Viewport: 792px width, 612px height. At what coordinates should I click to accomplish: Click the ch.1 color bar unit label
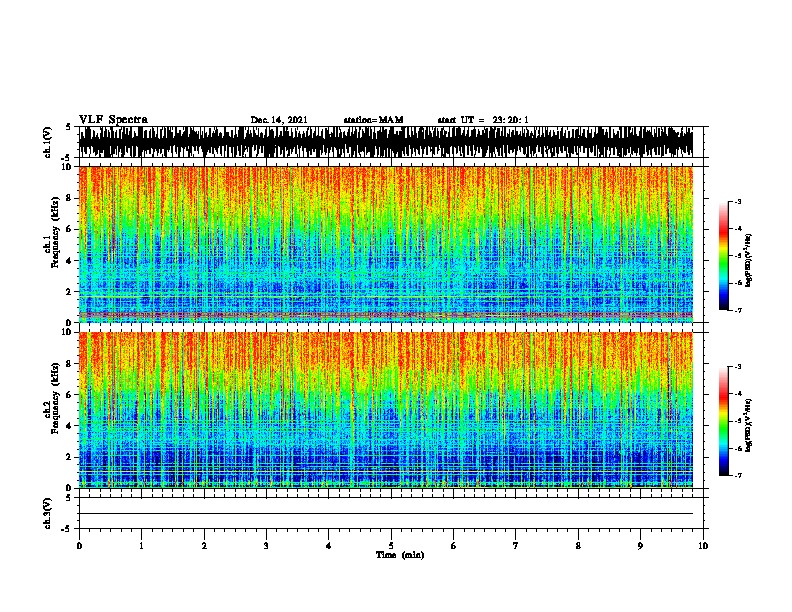[x=749, y=261]
